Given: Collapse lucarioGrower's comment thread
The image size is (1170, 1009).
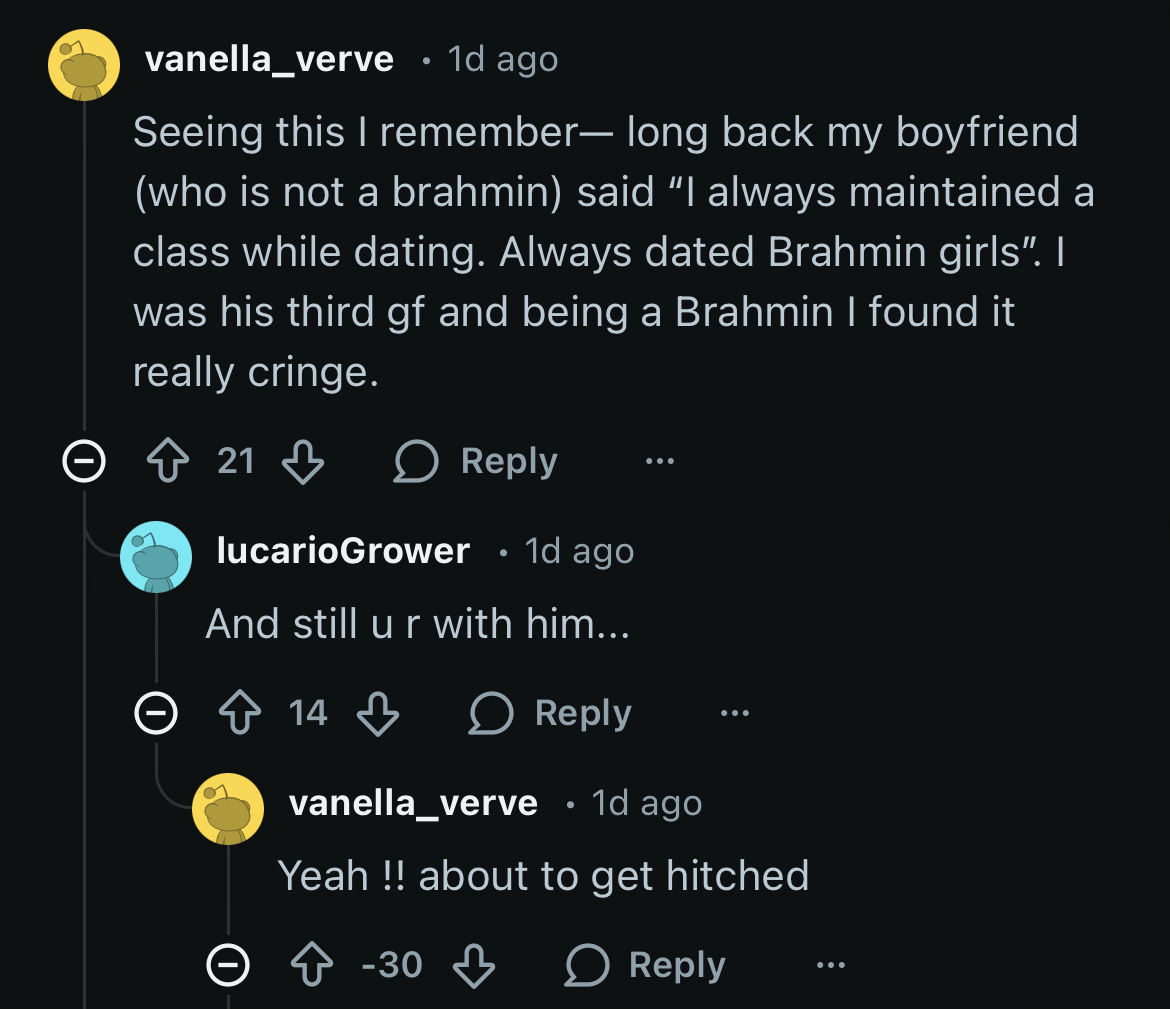Looking at the screenshot, I should [x=156, y=714].
